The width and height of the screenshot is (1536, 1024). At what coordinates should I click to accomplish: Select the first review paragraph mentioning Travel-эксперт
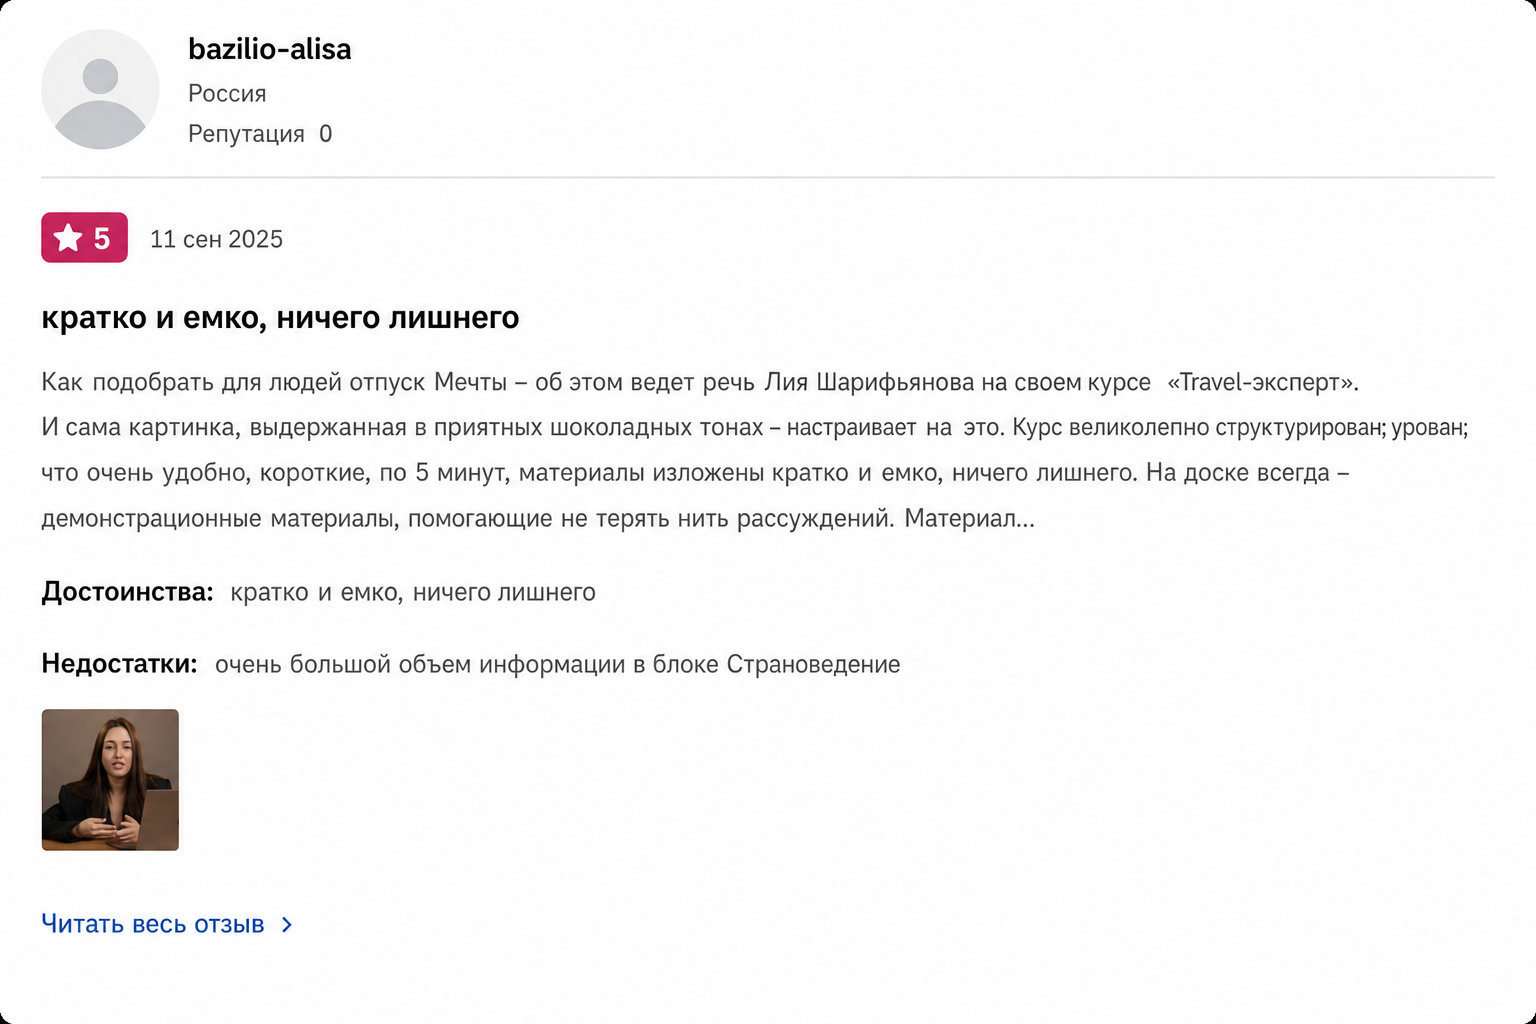(x=700, y=382)
